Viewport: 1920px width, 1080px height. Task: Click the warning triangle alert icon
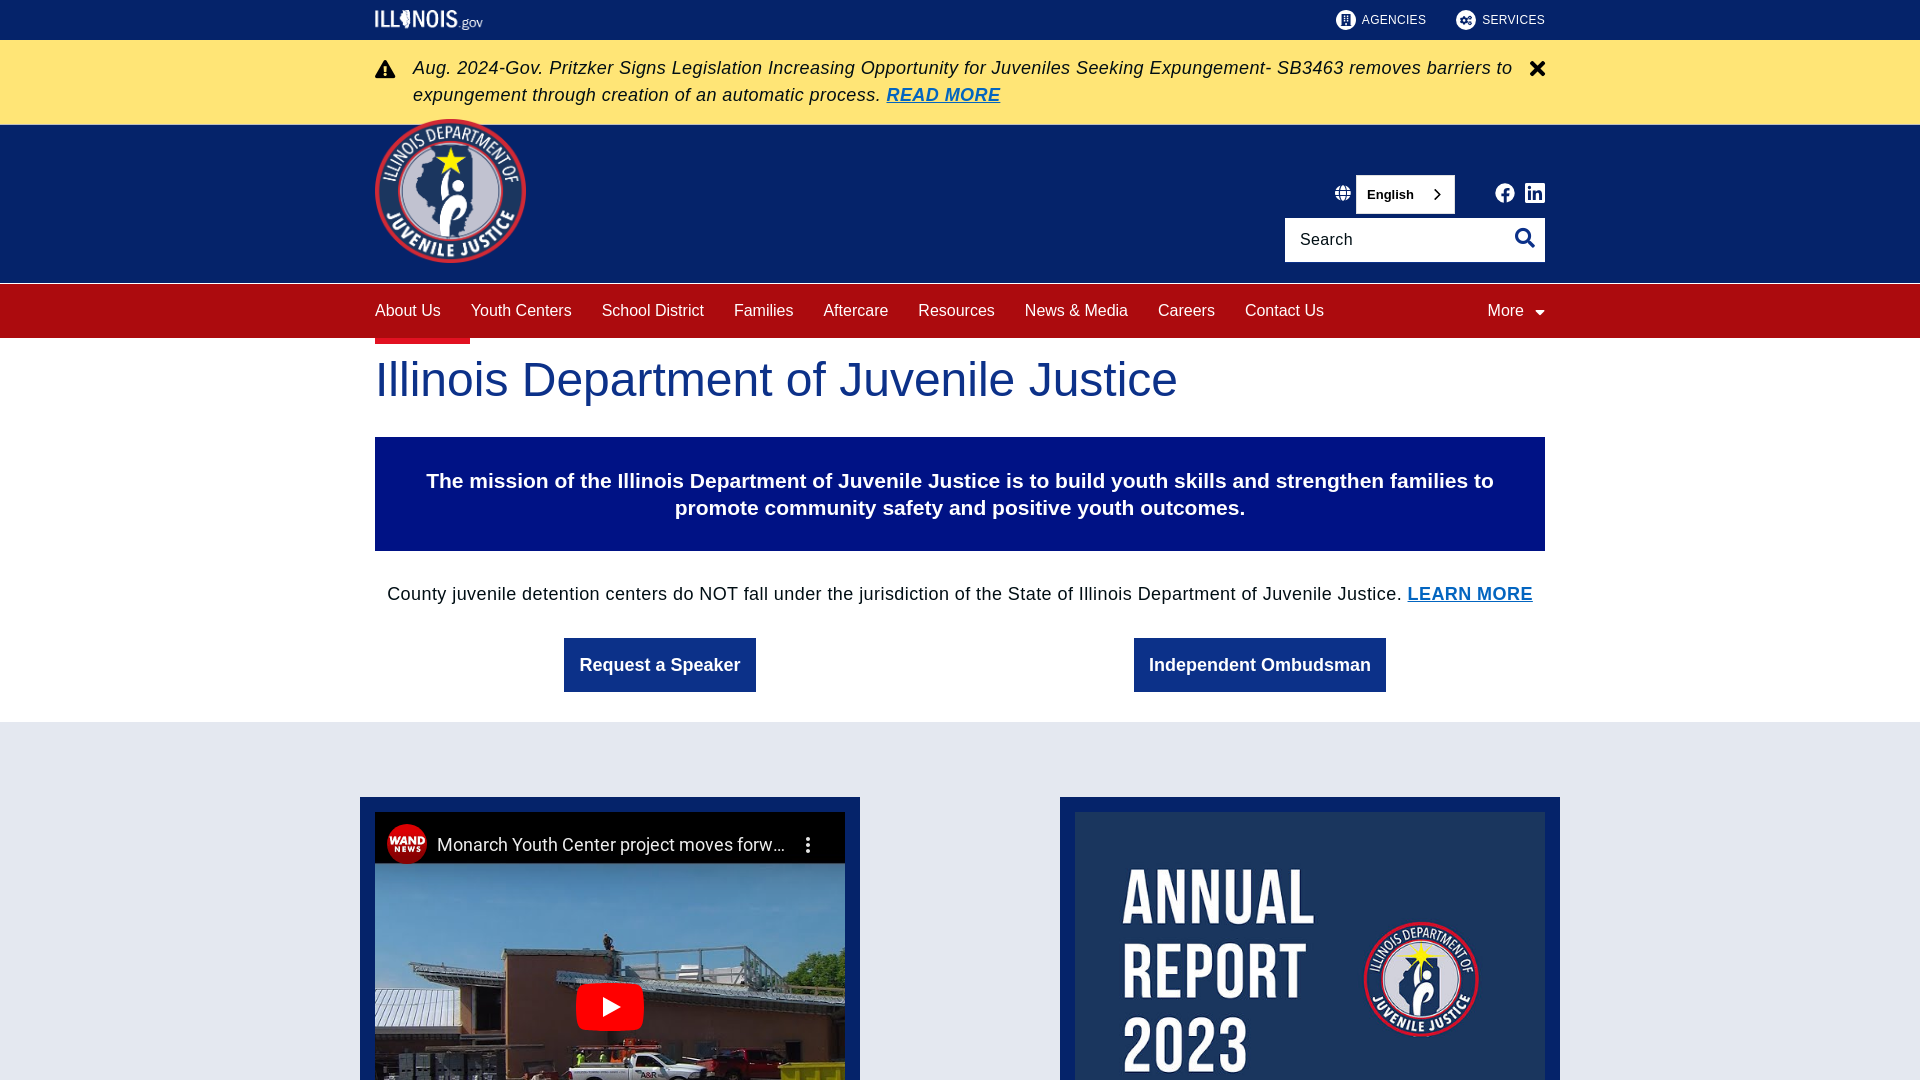pos(385,69)
